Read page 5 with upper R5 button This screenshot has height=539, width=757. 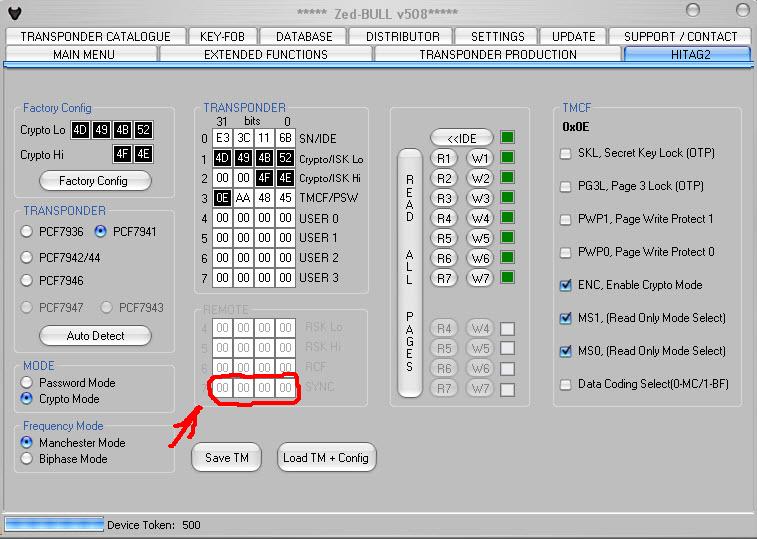click(444, 238)
